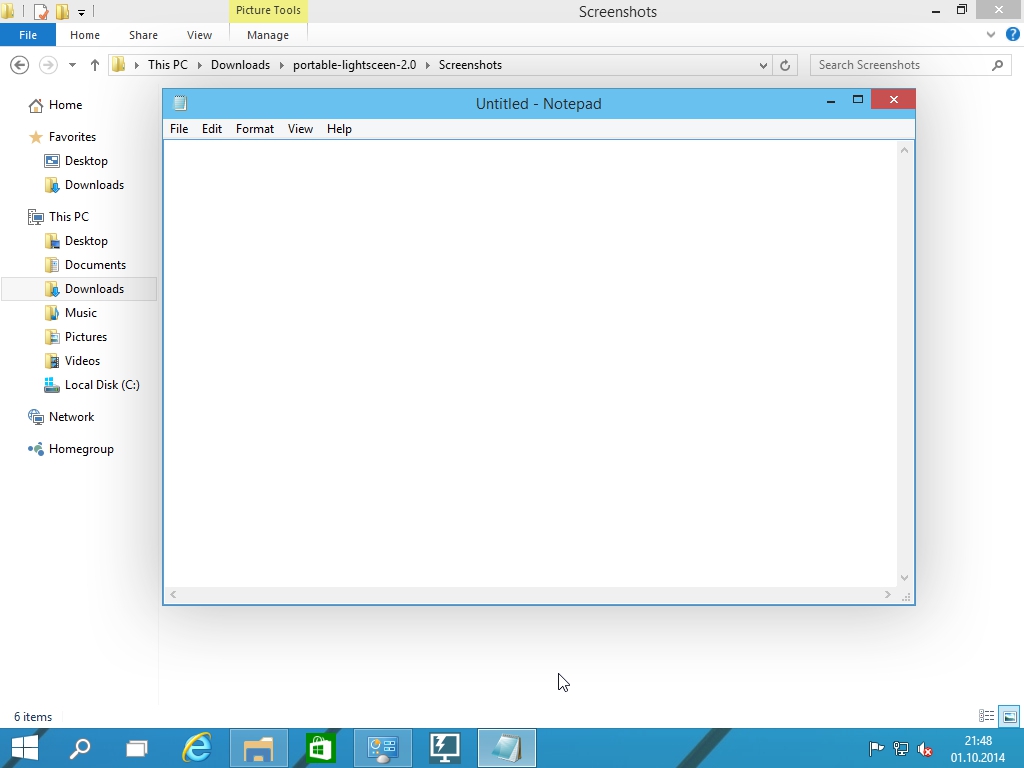Viewport: 1024px width, 768px height.
Task: Switch to large thumbnails view in status bar
Action: point(1009,716)
